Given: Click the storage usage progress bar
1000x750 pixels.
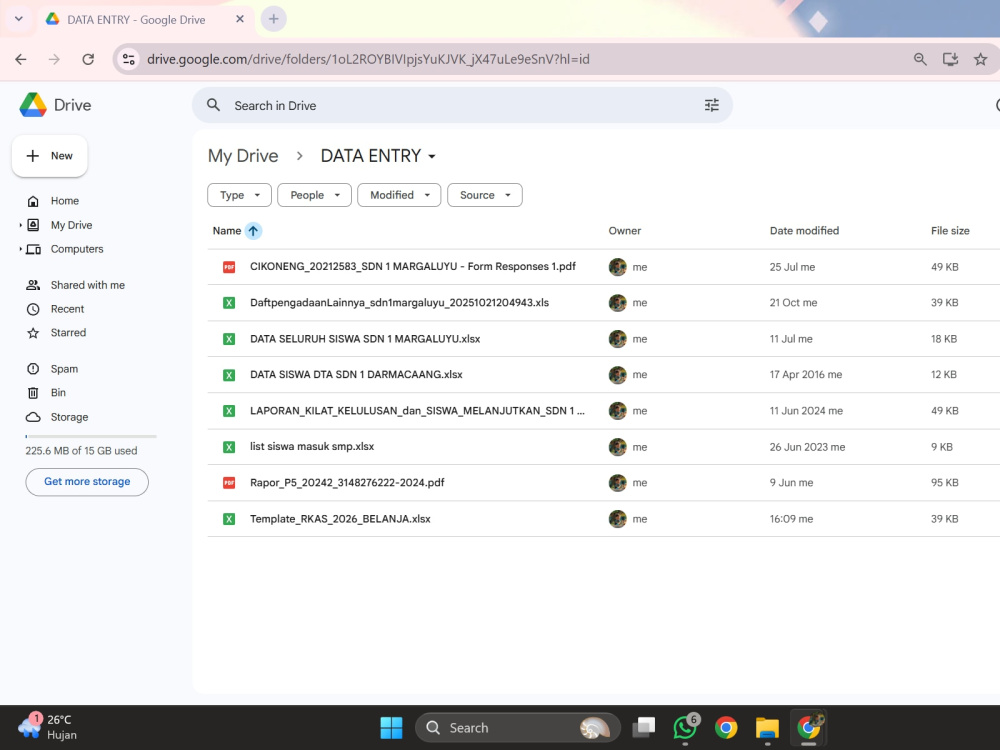Looking at the screenshot, I should pos(91,436).
